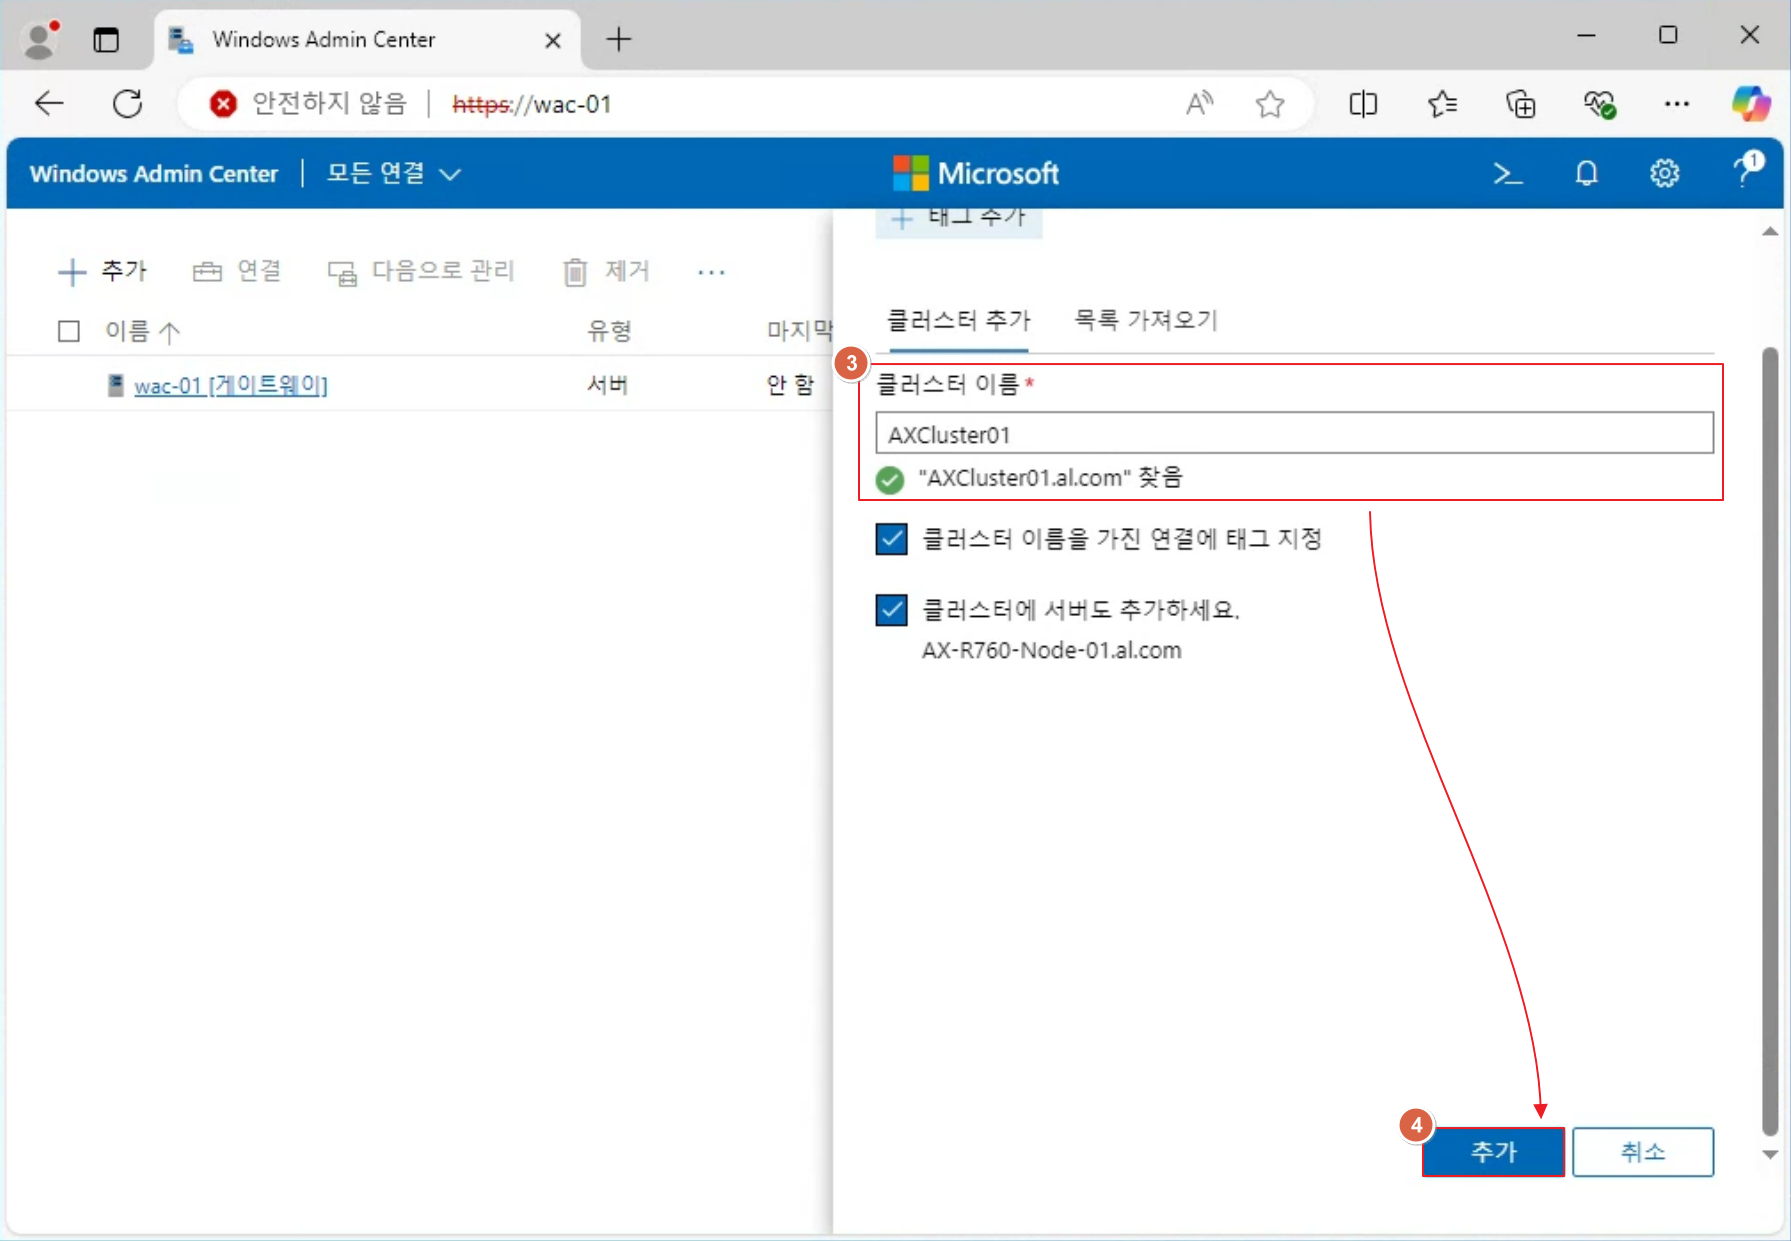Toggle the select-all connections checkbox
The image size is (1791, 1241).
click(x=69, y=331)
